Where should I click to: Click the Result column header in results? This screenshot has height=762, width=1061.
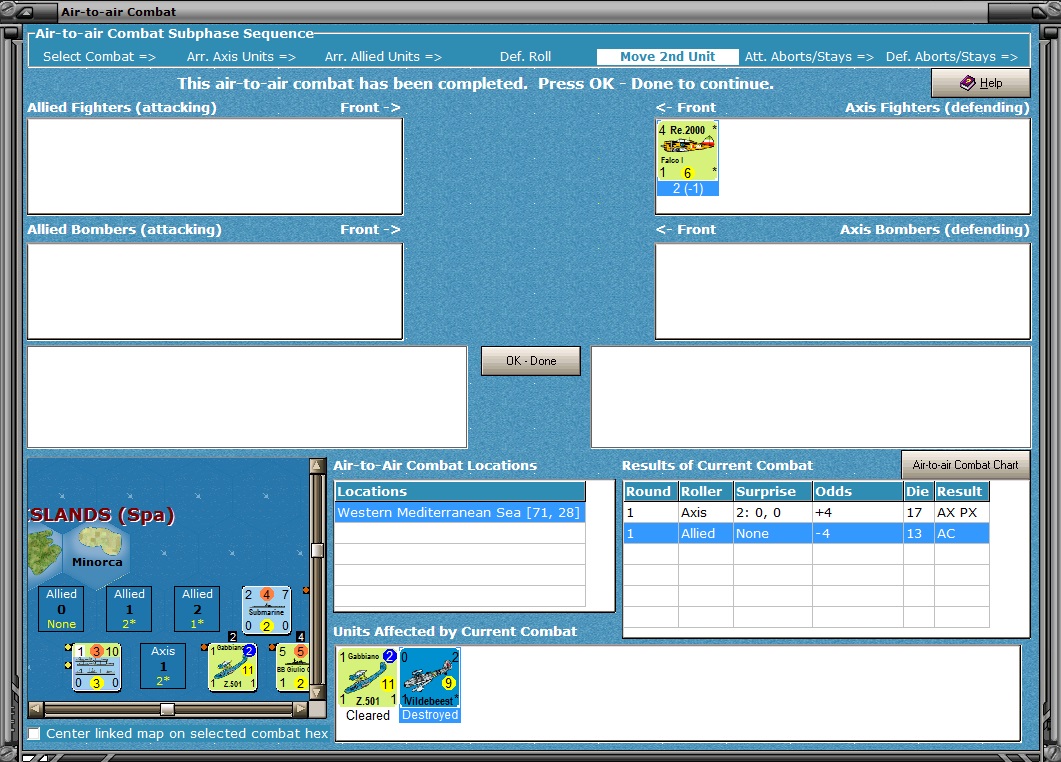(x=962, y=491)
